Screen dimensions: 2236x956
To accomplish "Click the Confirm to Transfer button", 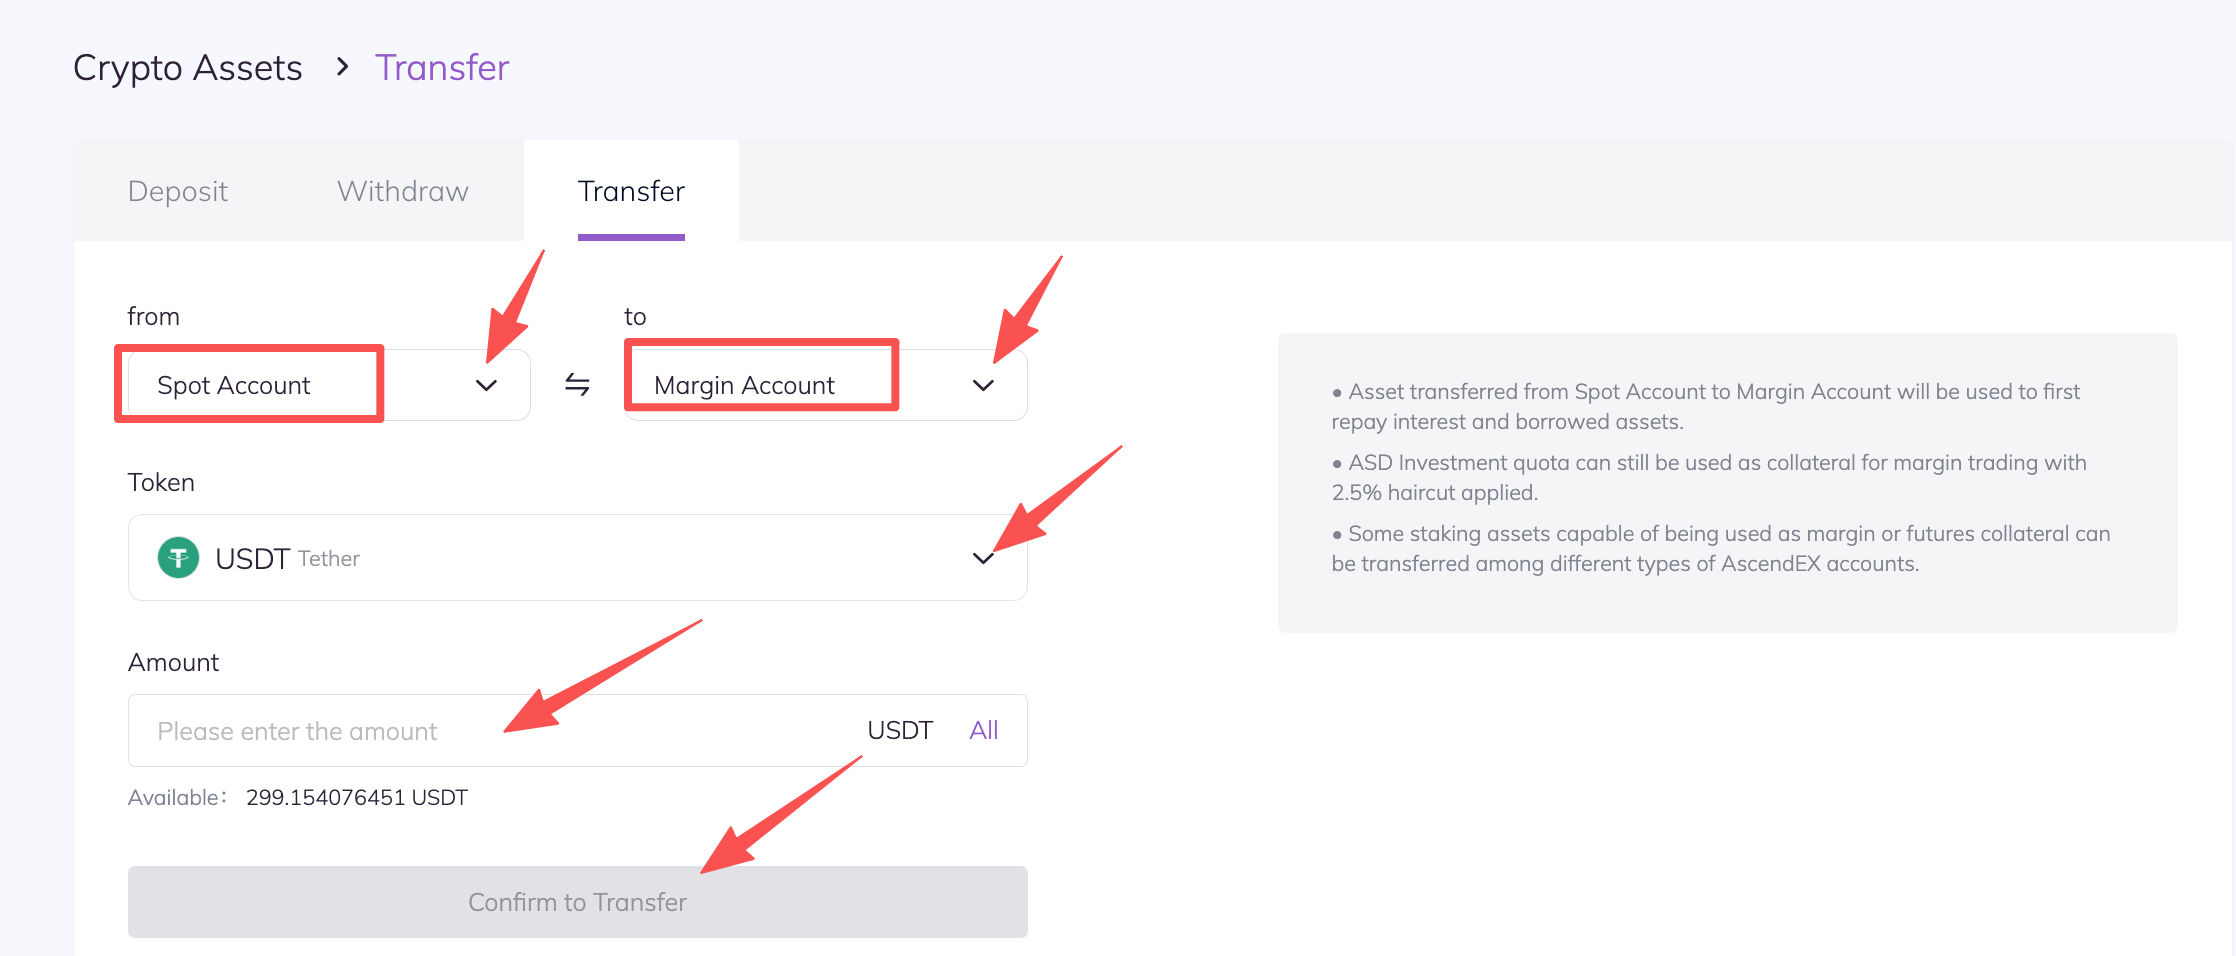I will click(x=577, y=902).
